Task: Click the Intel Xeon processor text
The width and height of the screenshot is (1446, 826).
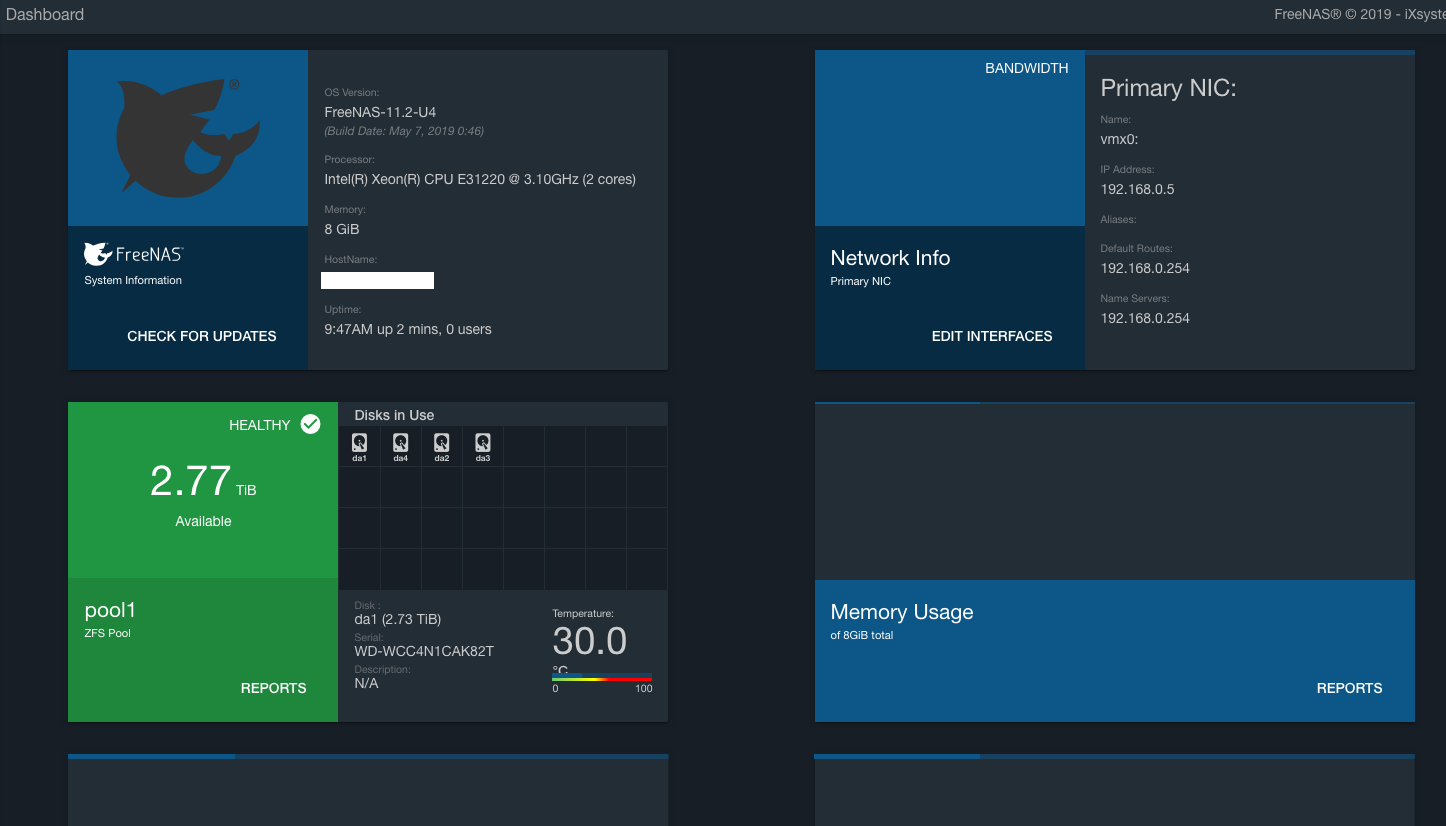Action: coord(480,179)
